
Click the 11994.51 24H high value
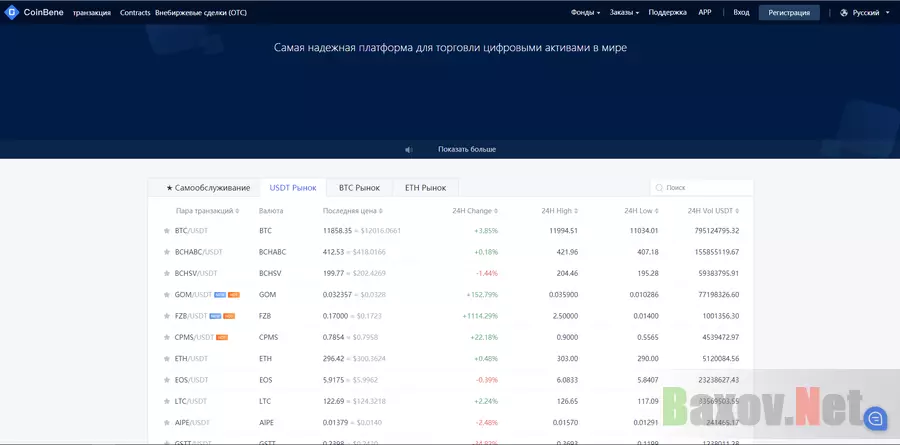point(564,231)
